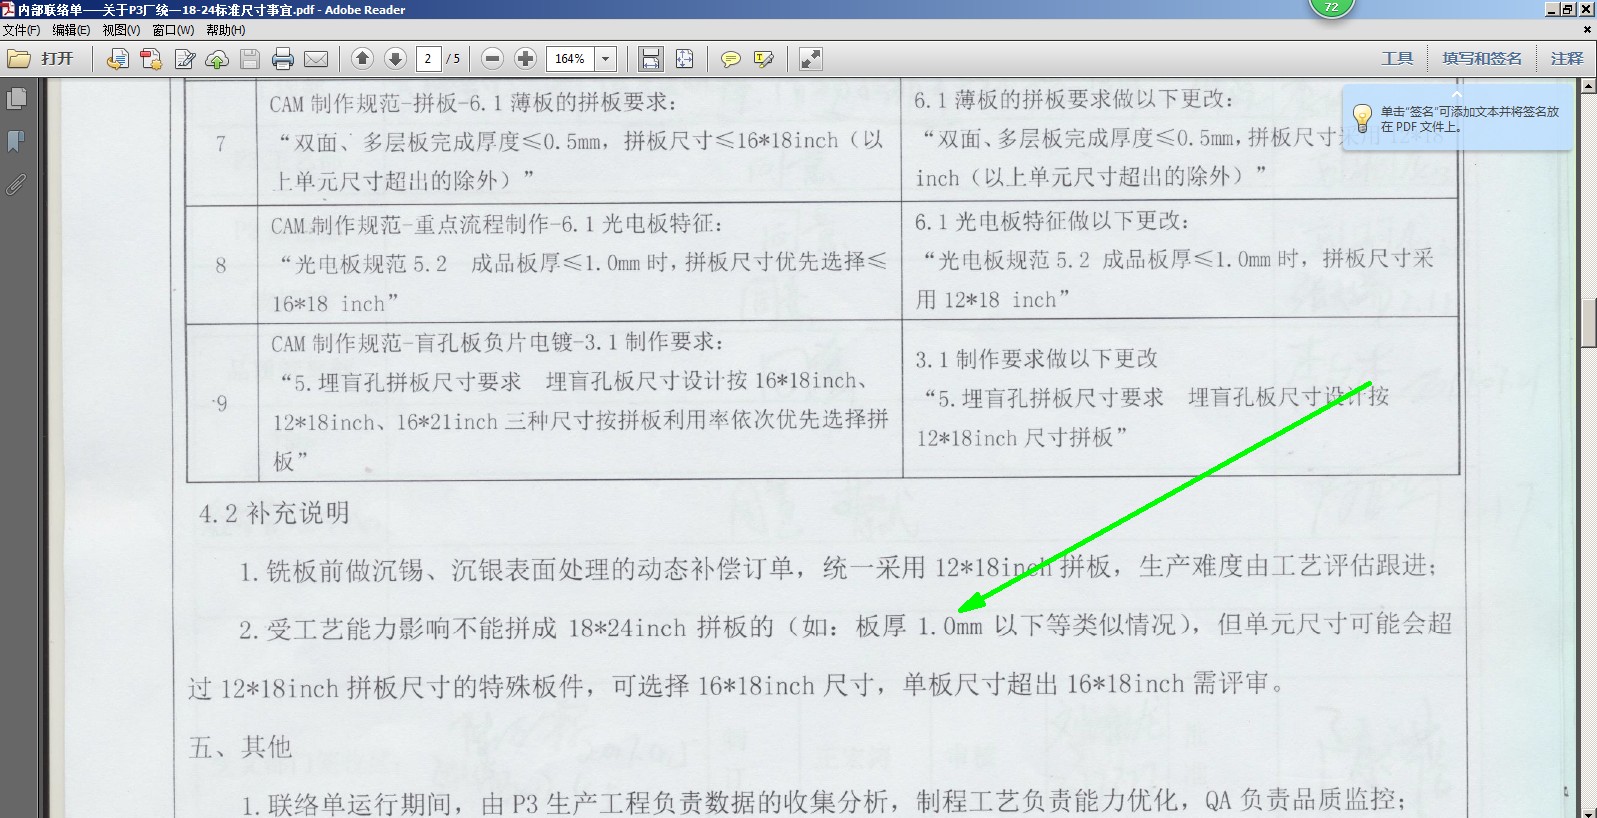This screenshot has width=1597, height=818.
Task: Open the 编辑(E) menu
Action: click(71, 30)
